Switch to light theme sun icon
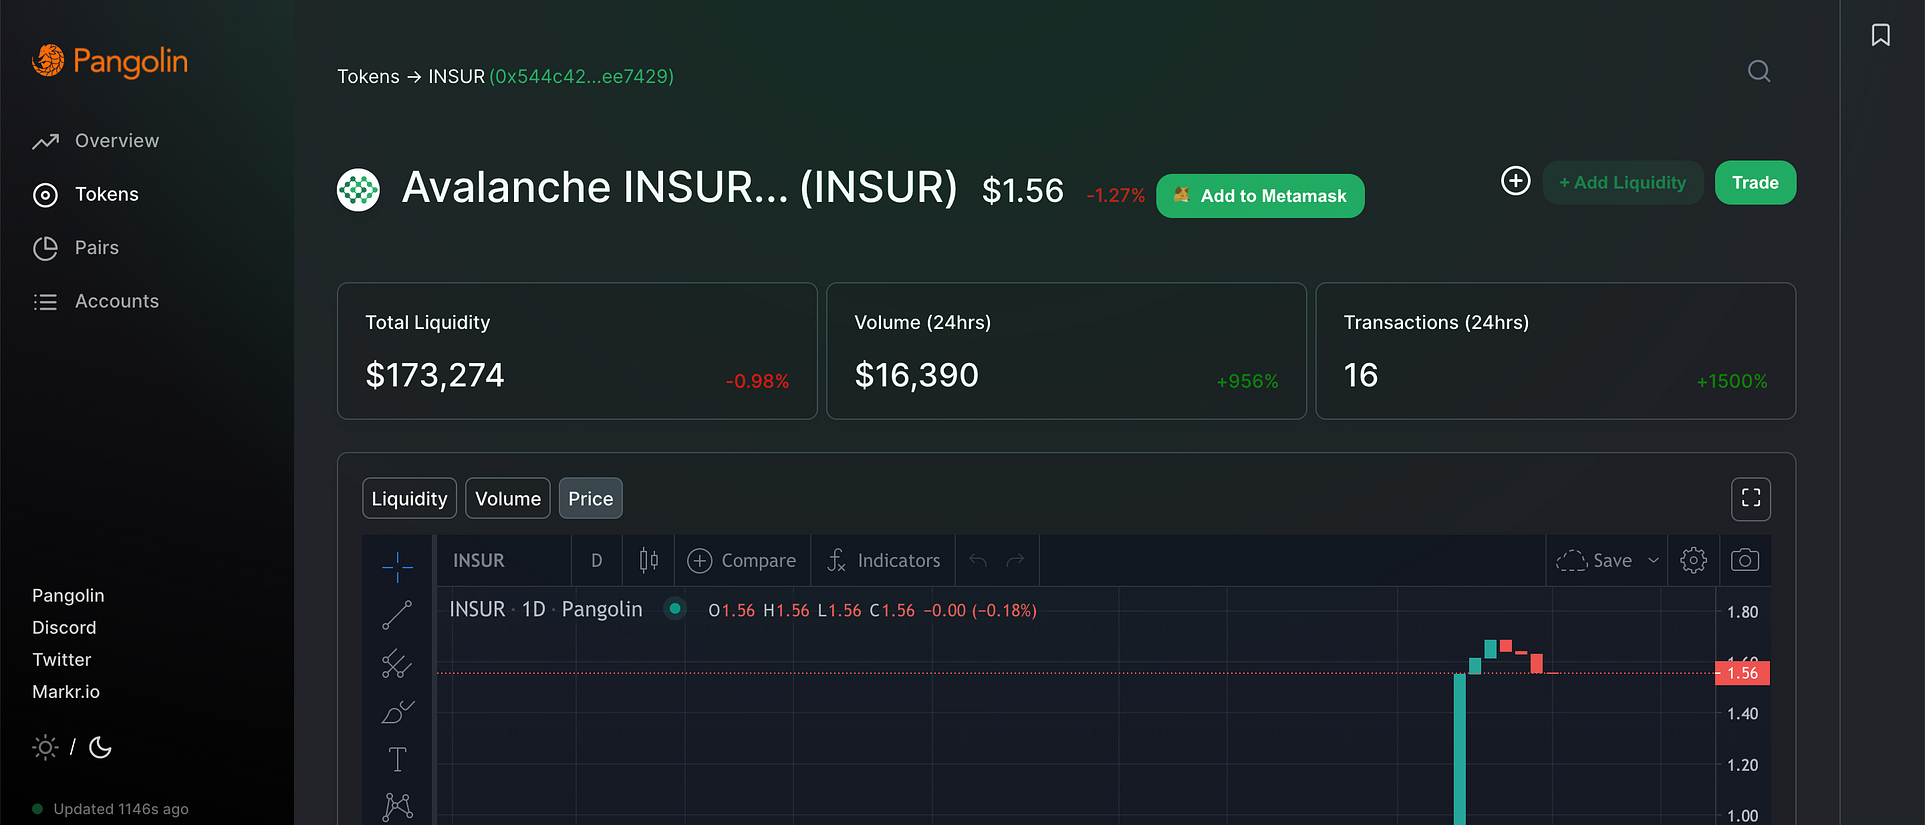The width and height of the screenshot is (1925, 825). point(45,747)
